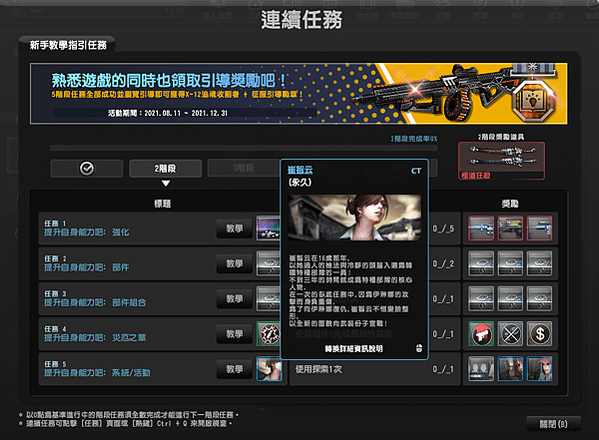The height and width of the screenshot is (440, 599).
Task: Click the 任務 5 title 提升自身能力吧: 系統/活動
Action: (x=97, y=373)
